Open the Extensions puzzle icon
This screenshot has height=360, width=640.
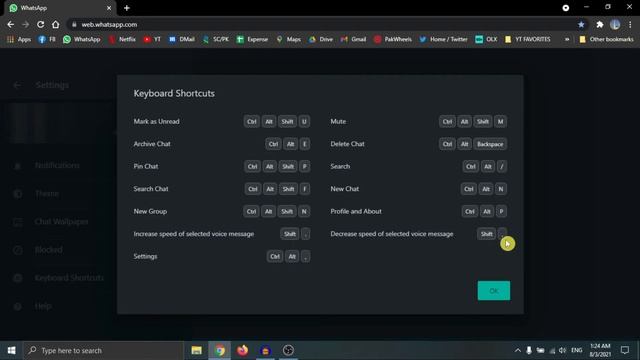click(600, 24)
